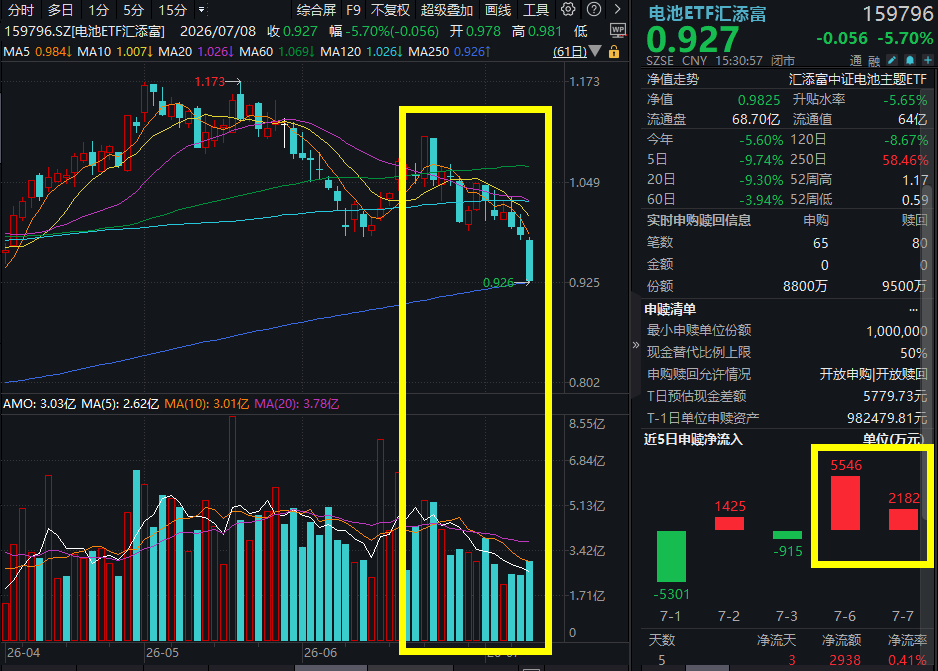Click the pencil edit note icon
Image resolution: width=938 pixels, height=671 pixels.
pyautogui.click(x=891, y=60)
